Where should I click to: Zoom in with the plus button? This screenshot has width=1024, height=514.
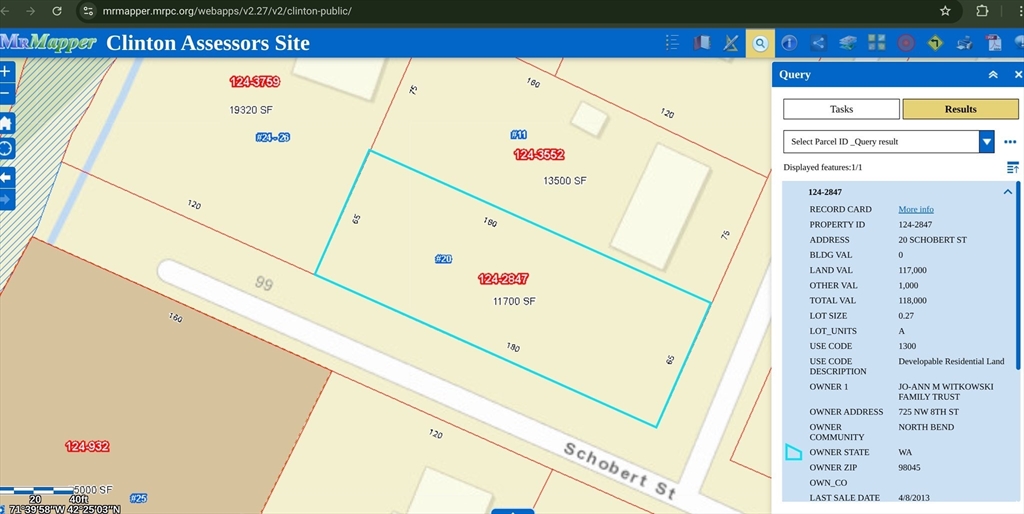[x=7, y=72]
